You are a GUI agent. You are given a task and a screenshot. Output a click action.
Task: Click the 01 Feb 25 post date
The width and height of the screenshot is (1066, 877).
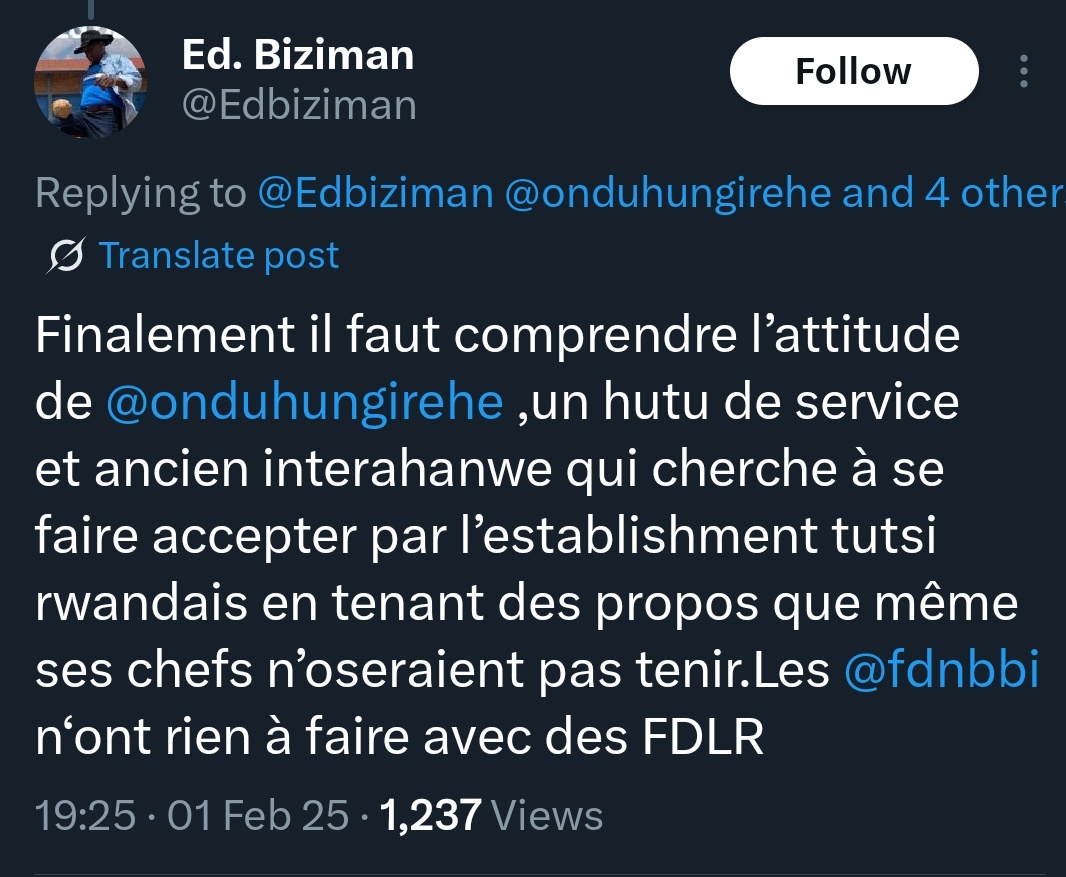(x=259, y=816)
